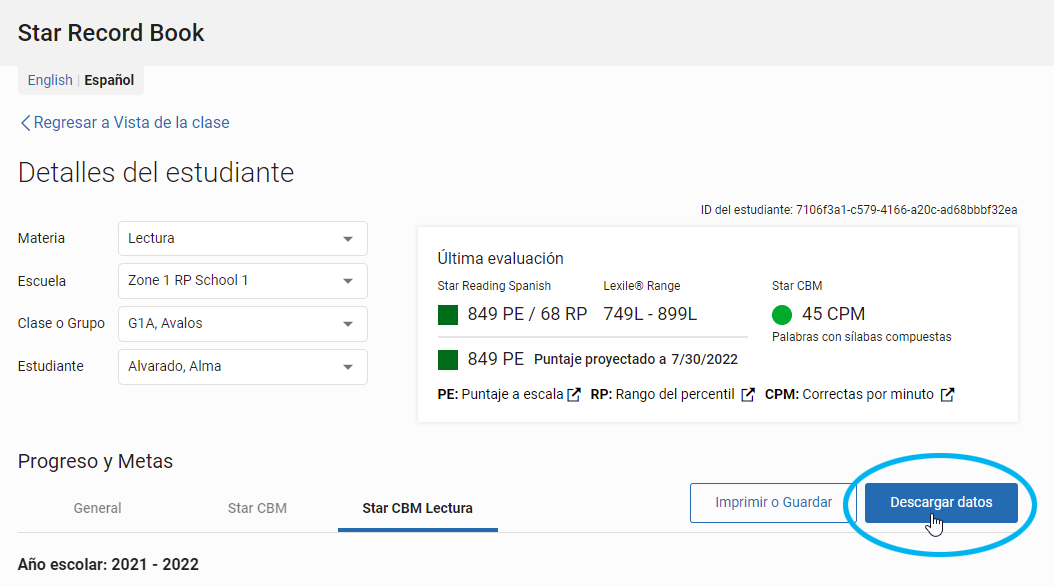
Task: Open the Materia dropdown showing Lectura
Action: pyautogui.click(x=243, y=239)
